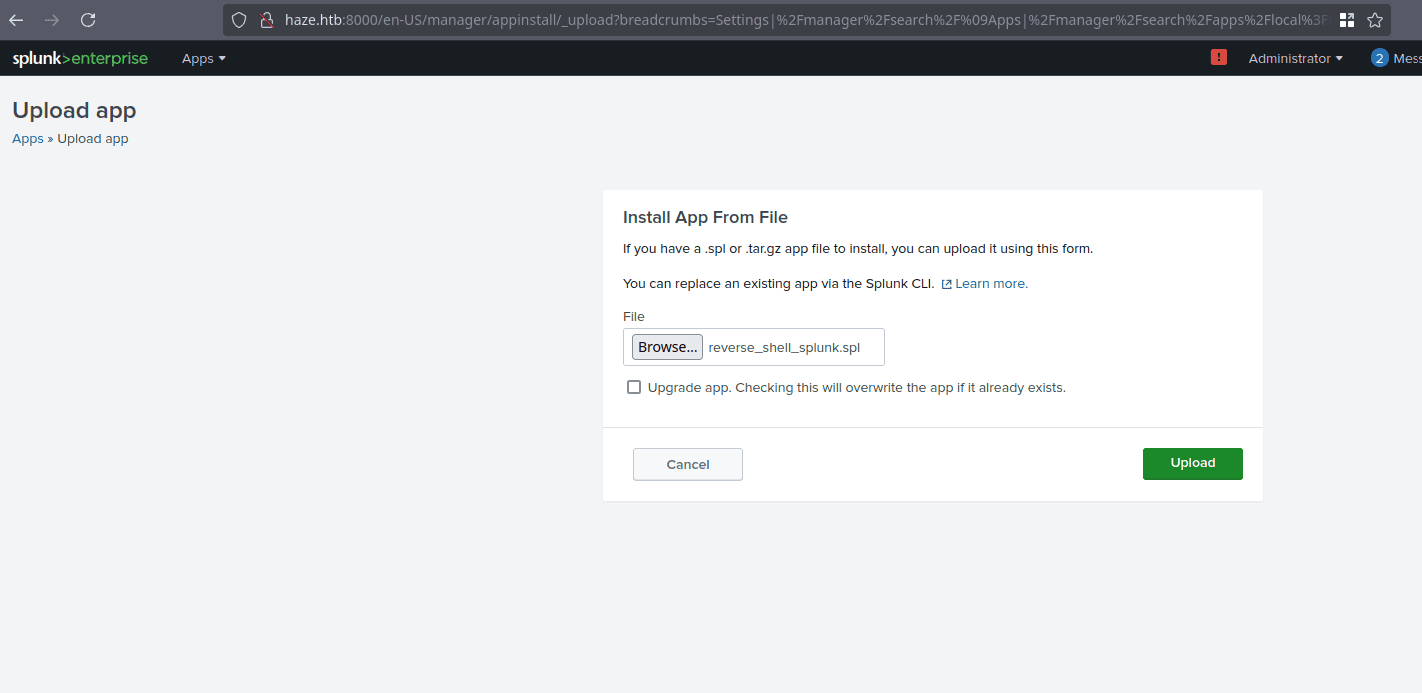Open the page in container/extension grid icon
Image resolution: width=1422 pixels, height=693 pixels.
(x=1347, y=20)
